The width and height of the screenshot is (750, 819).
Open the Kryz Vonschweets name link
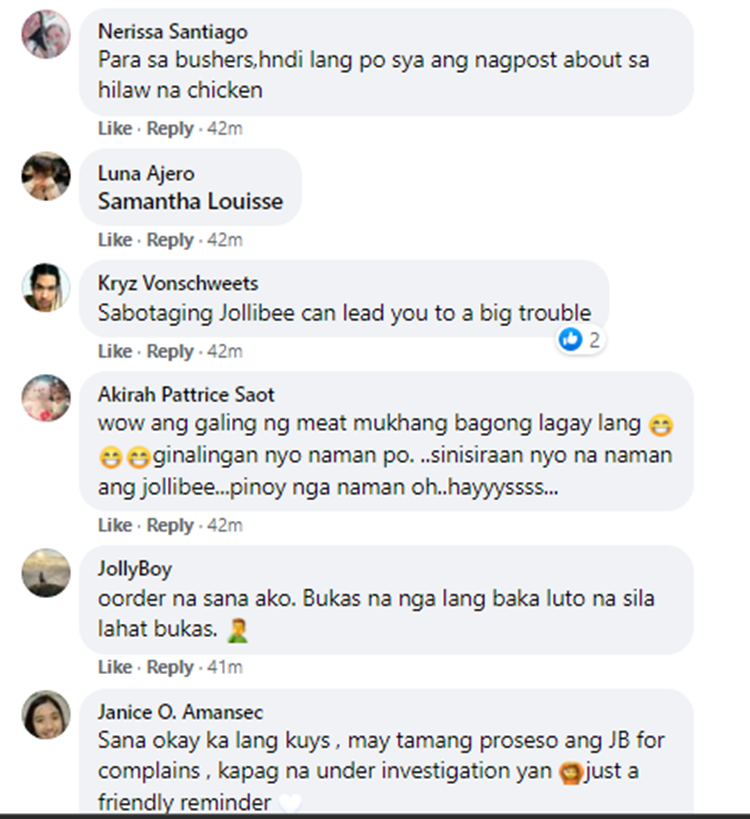(x=178, y=283)
